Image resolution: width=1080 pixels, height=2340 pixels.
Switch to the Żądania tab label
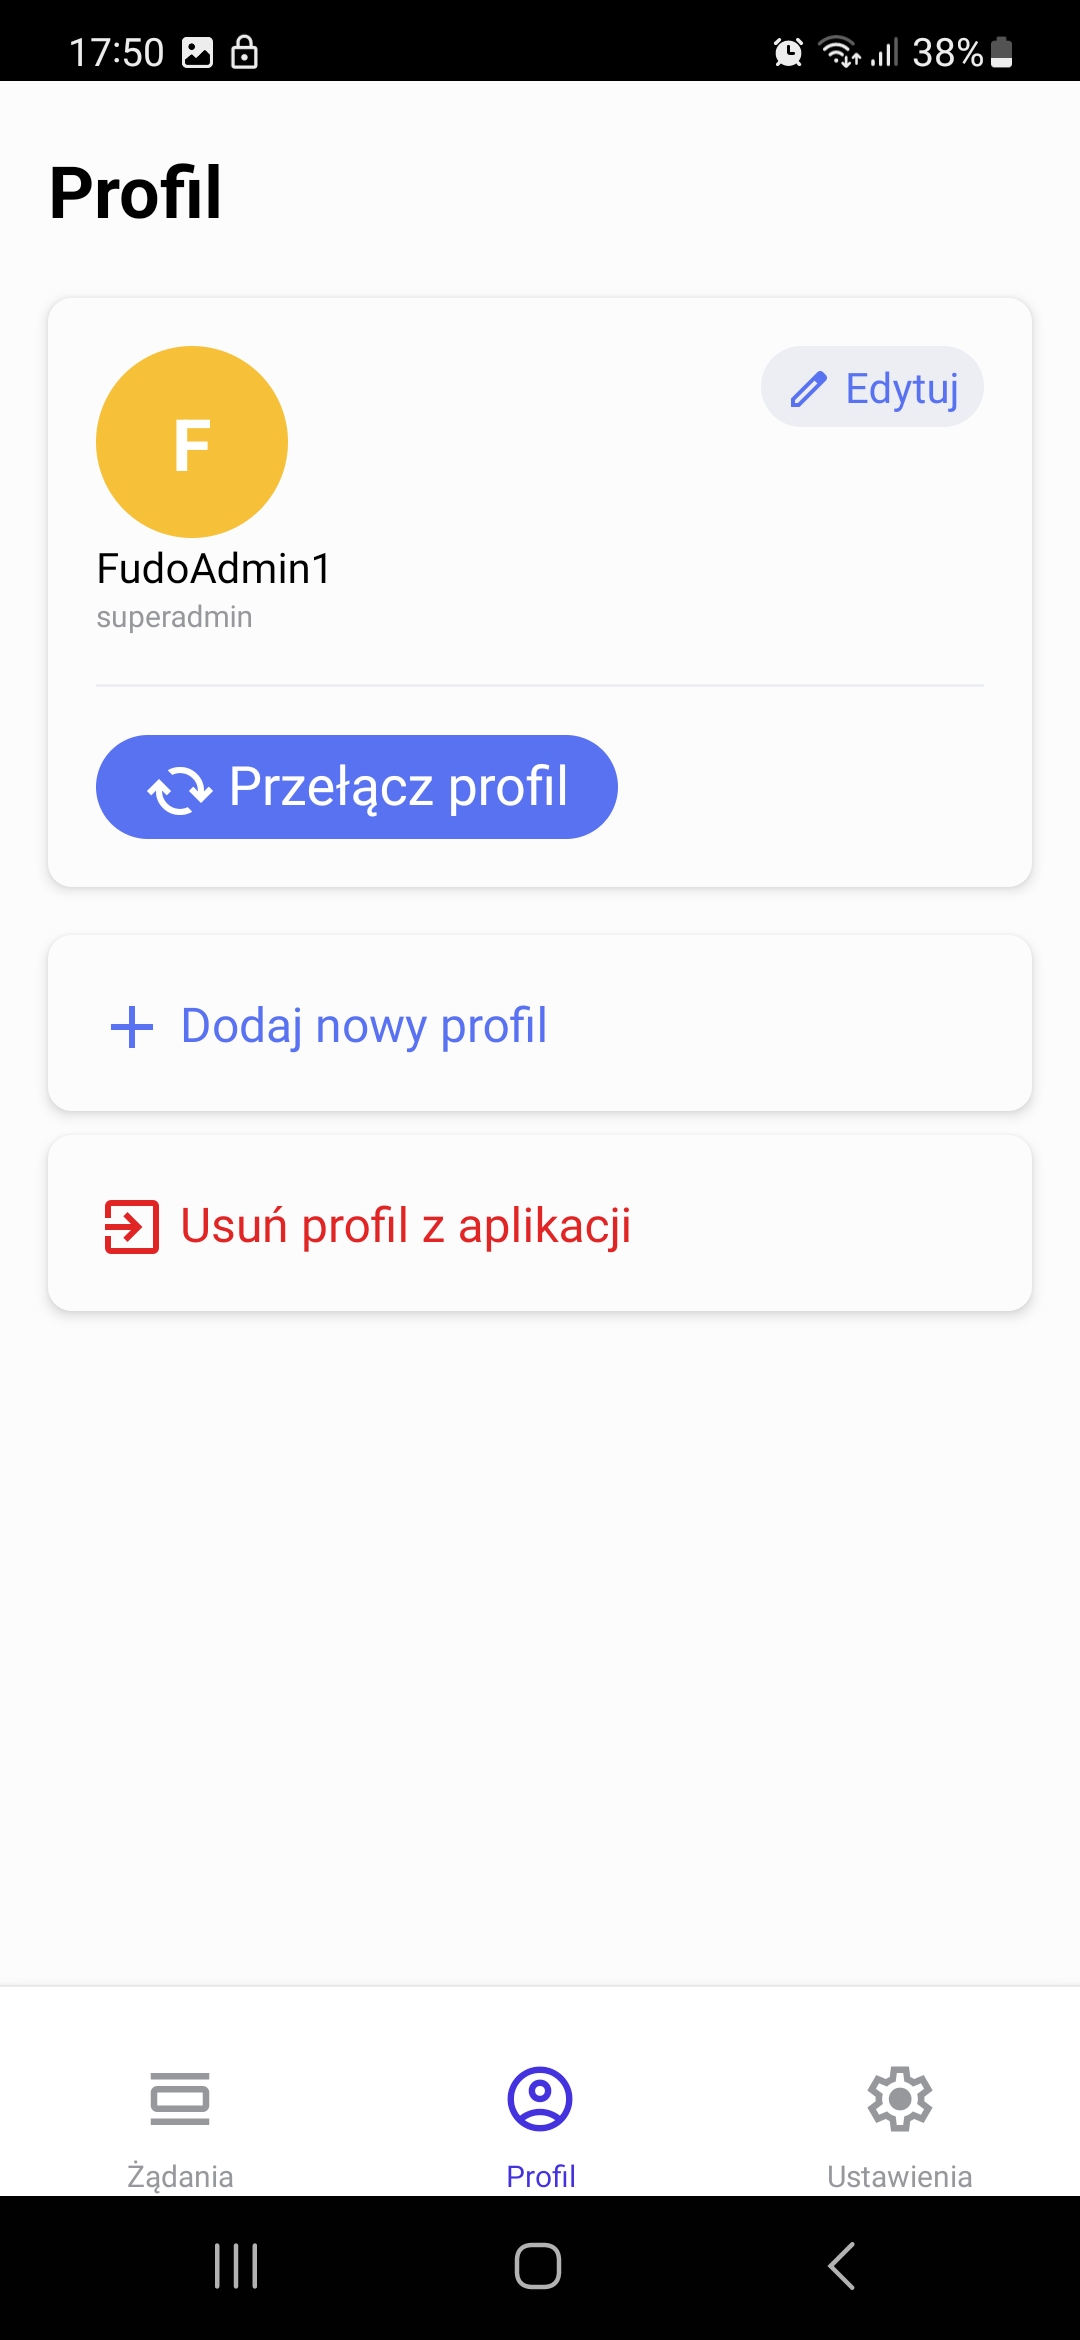tap(180, 2176)
